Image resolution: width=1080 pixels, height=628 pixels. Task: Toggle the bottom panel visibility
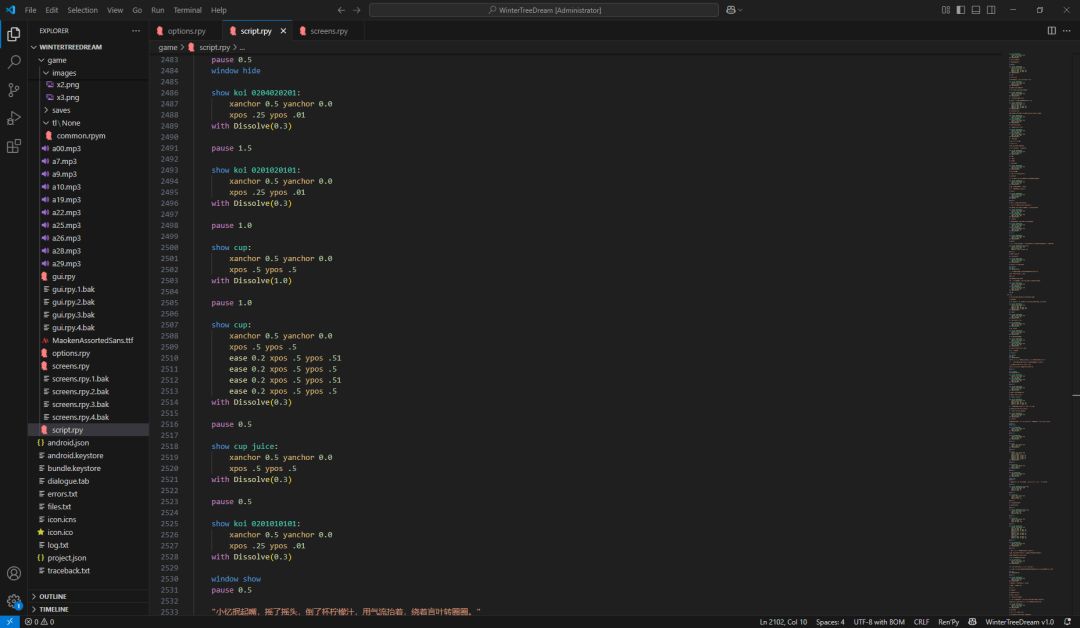point(976,10)
